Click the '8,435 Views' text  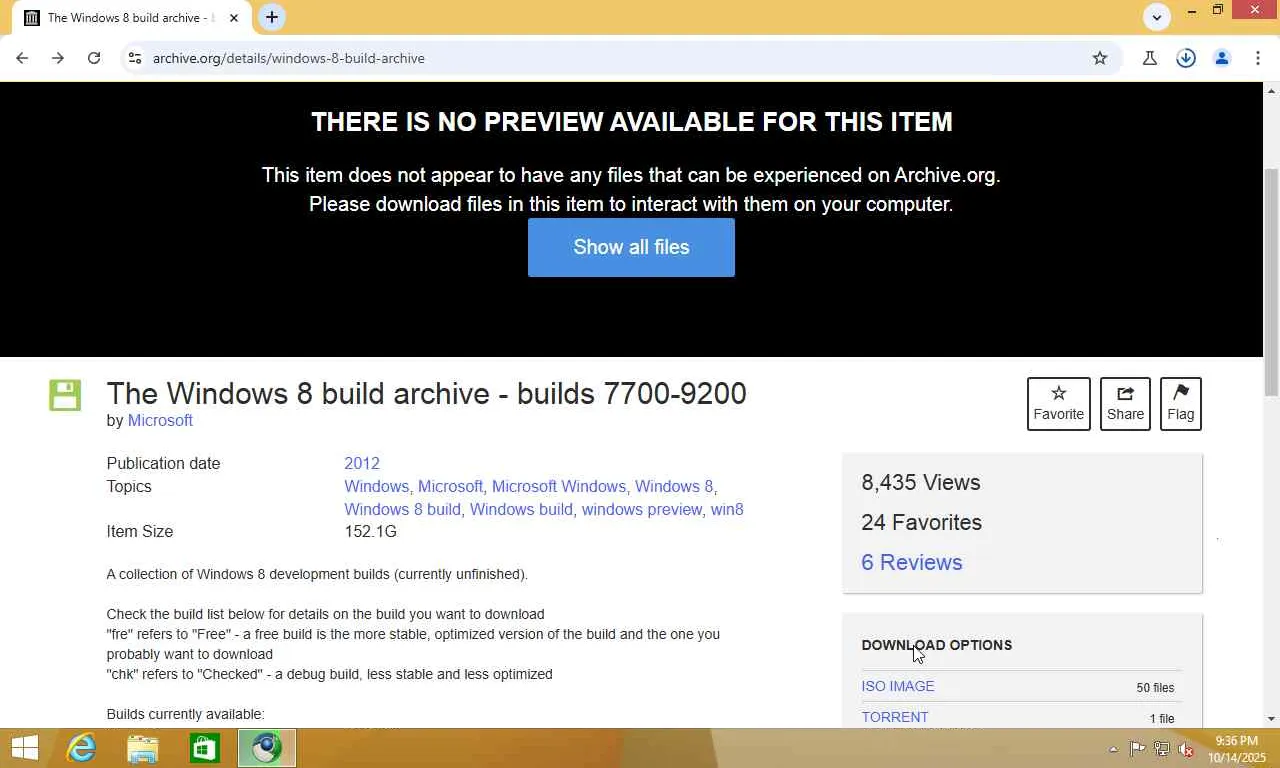pyautogui.click(x=921, y=483)
